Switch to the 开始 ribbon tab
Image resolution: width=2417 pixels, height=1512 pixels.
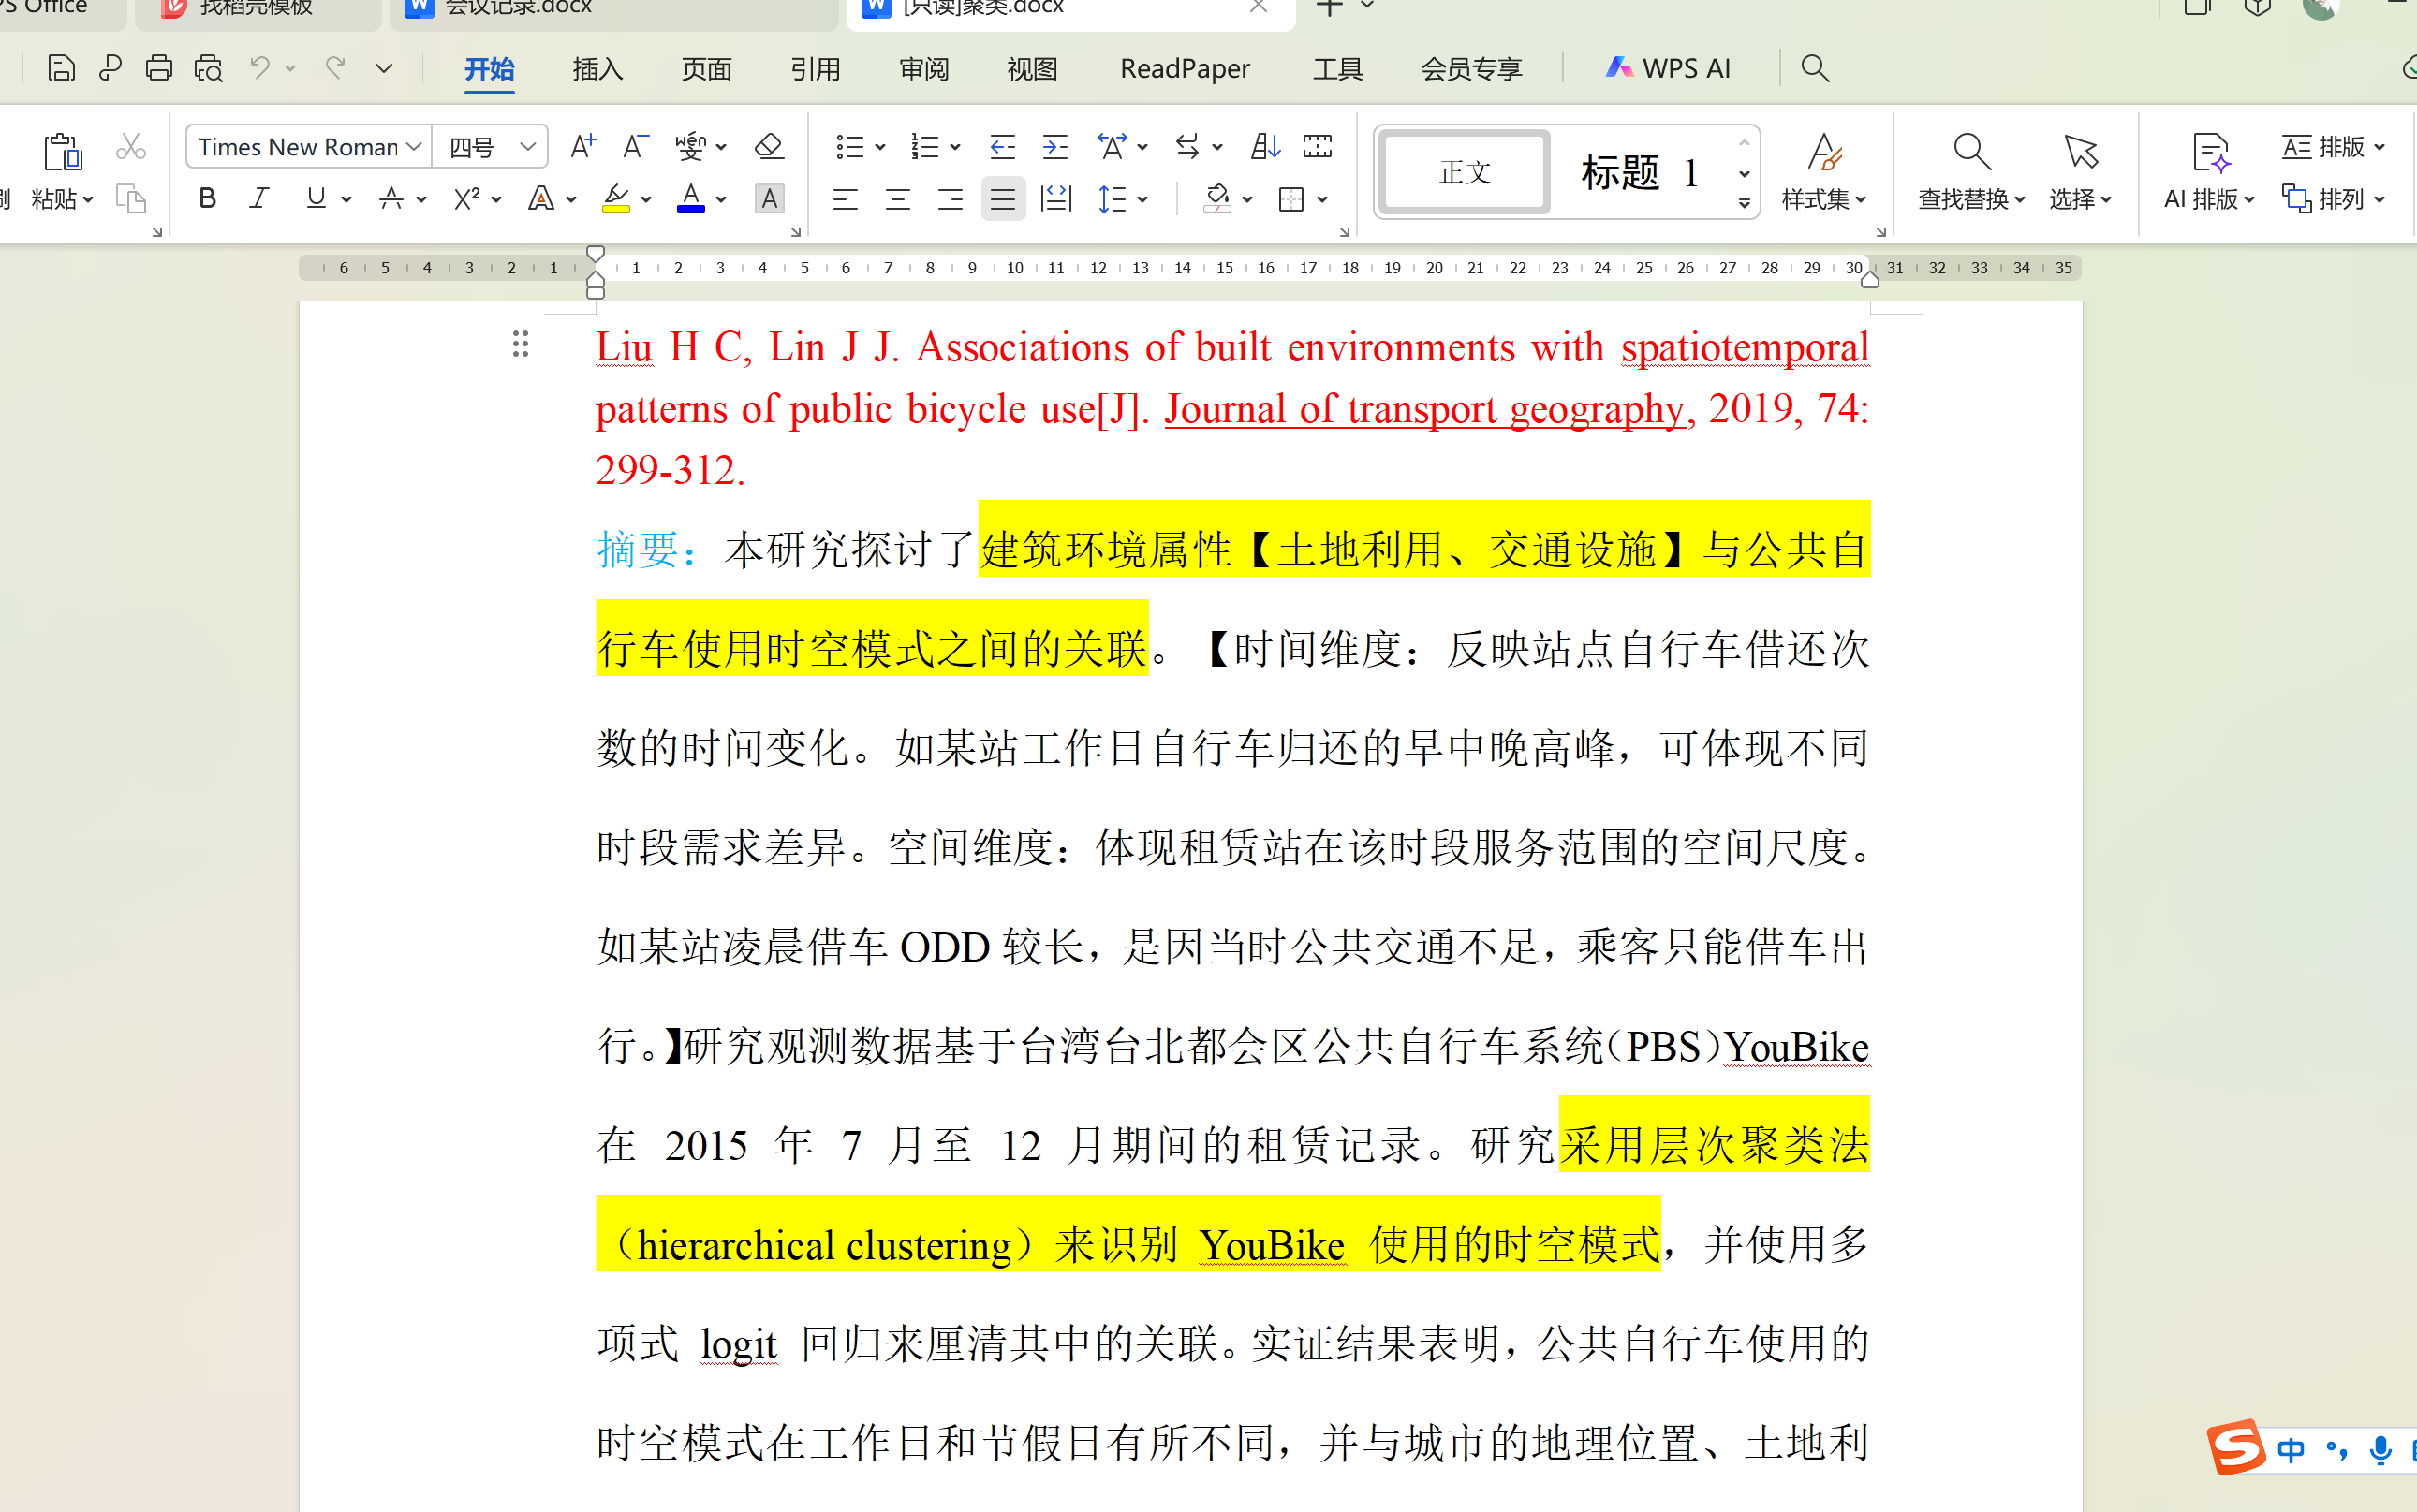click(489, 68)
